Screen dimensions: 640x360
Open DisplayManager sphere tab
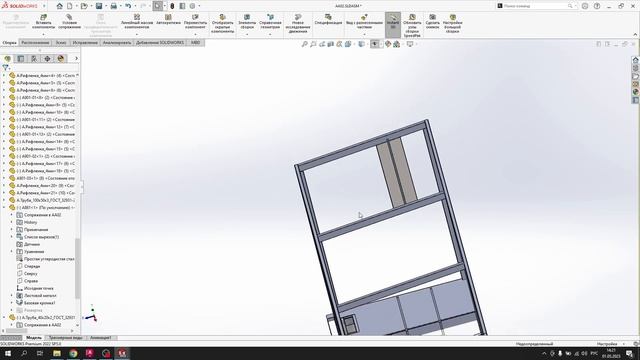pyautogui.click(x=61, y=59)
